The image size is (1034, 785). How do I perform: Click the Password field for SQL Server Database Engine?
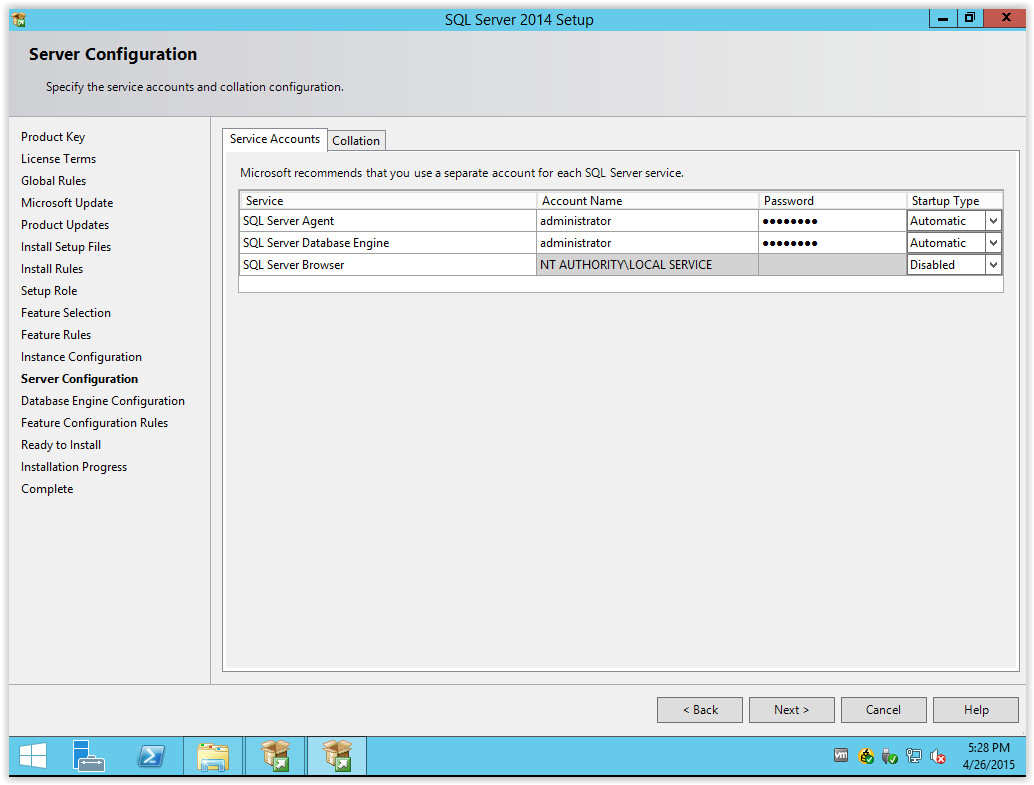click(832, 243)
